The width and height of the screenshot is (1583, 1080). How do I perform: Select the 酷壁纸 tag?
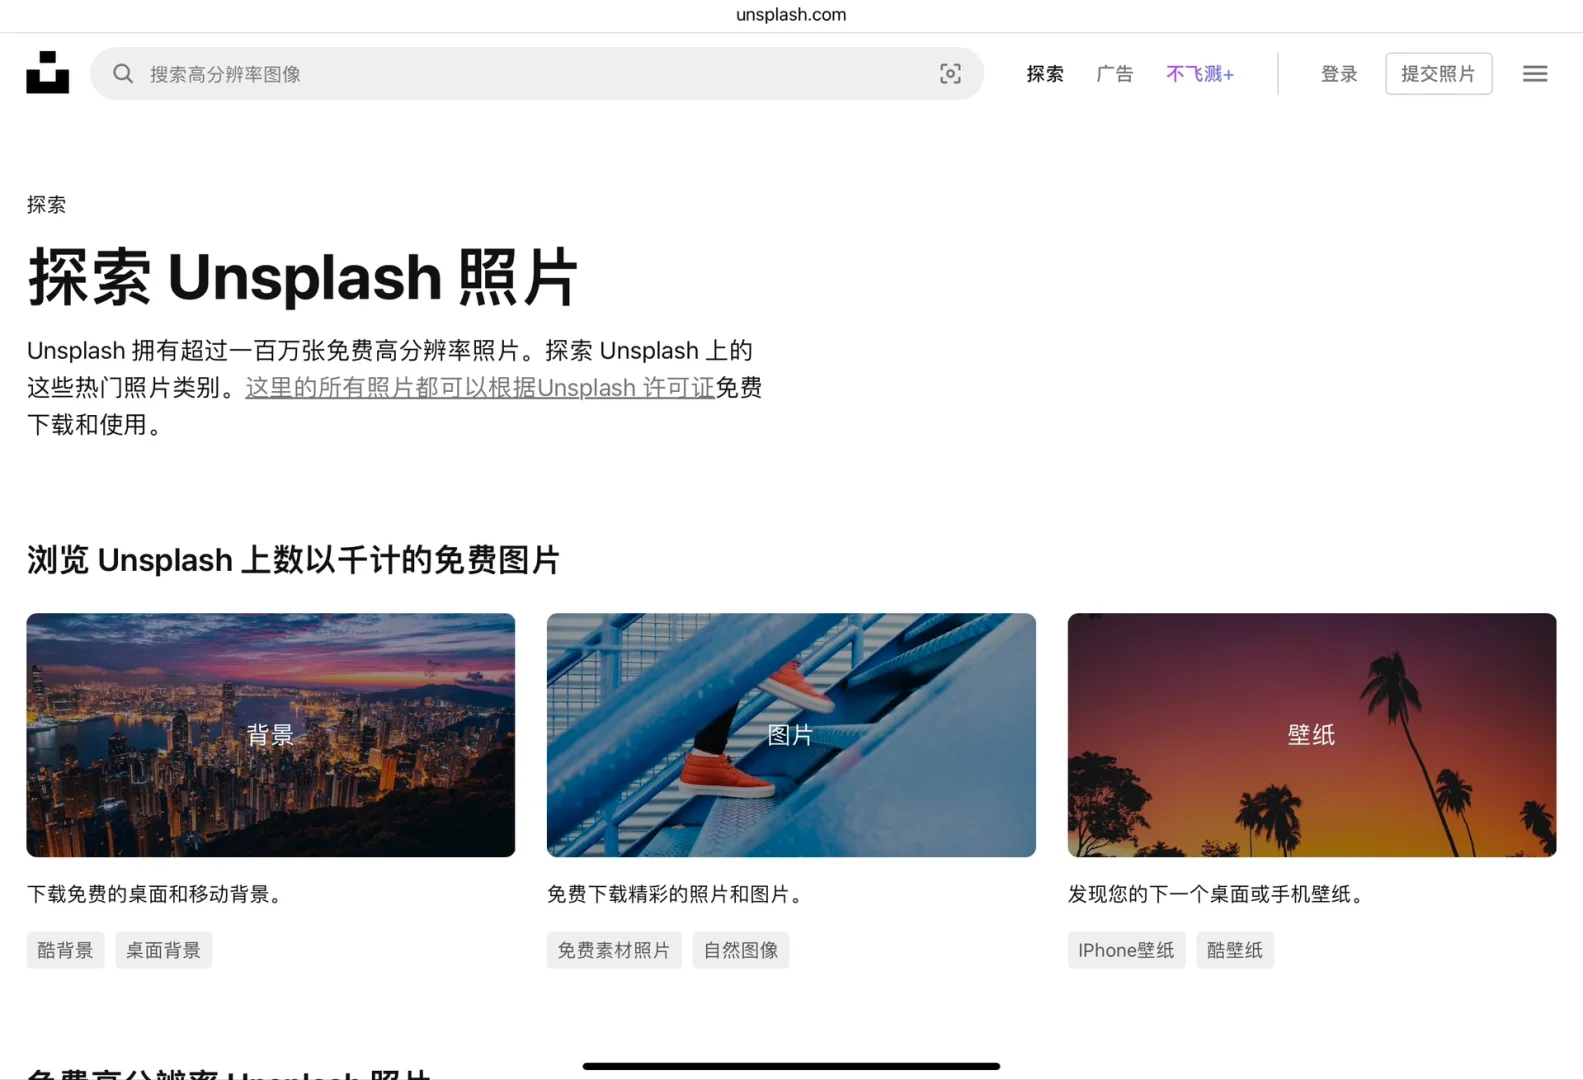[x=1235, y=950]
